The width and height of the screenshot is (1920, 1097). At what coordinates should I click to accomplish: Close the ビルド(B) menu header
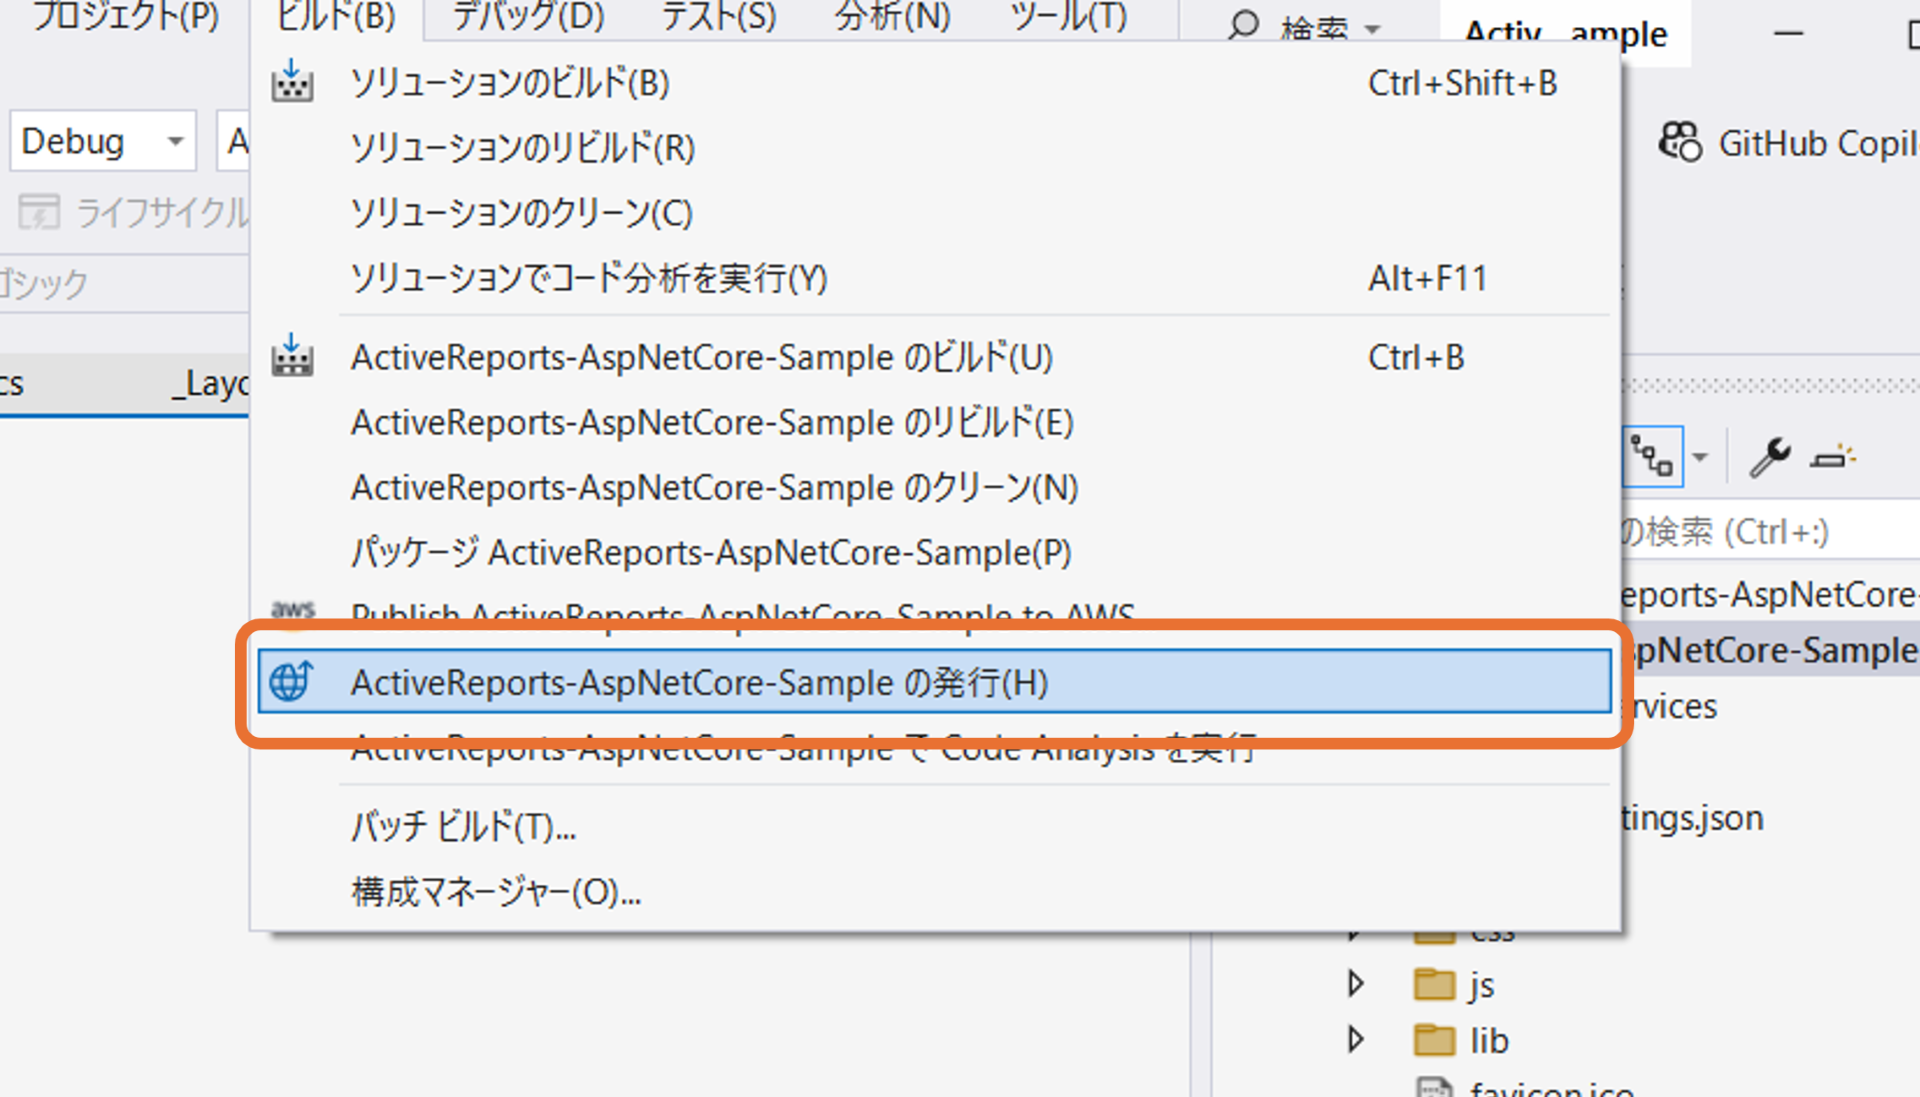click(x=336, y=17)
